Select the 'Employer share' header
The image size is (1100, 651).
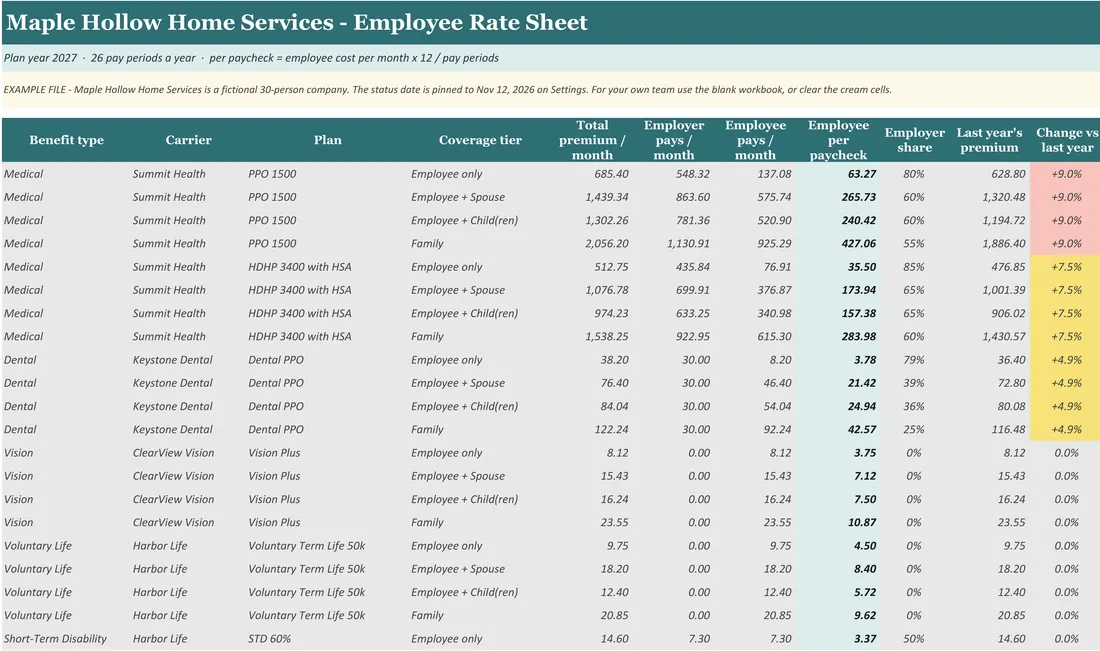(x=914, y=140)
